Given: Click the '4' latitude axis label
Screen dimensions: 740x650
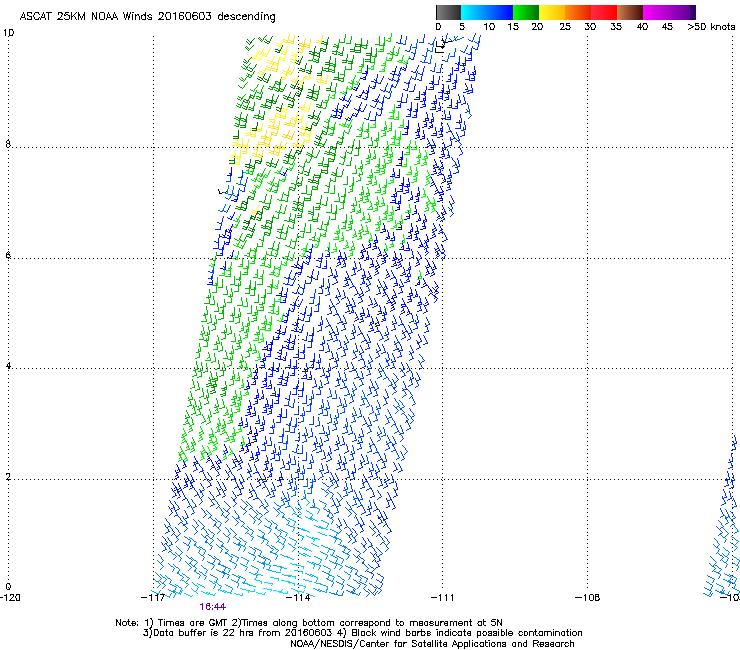Looking at the screenshot, I should coord(8,366).
